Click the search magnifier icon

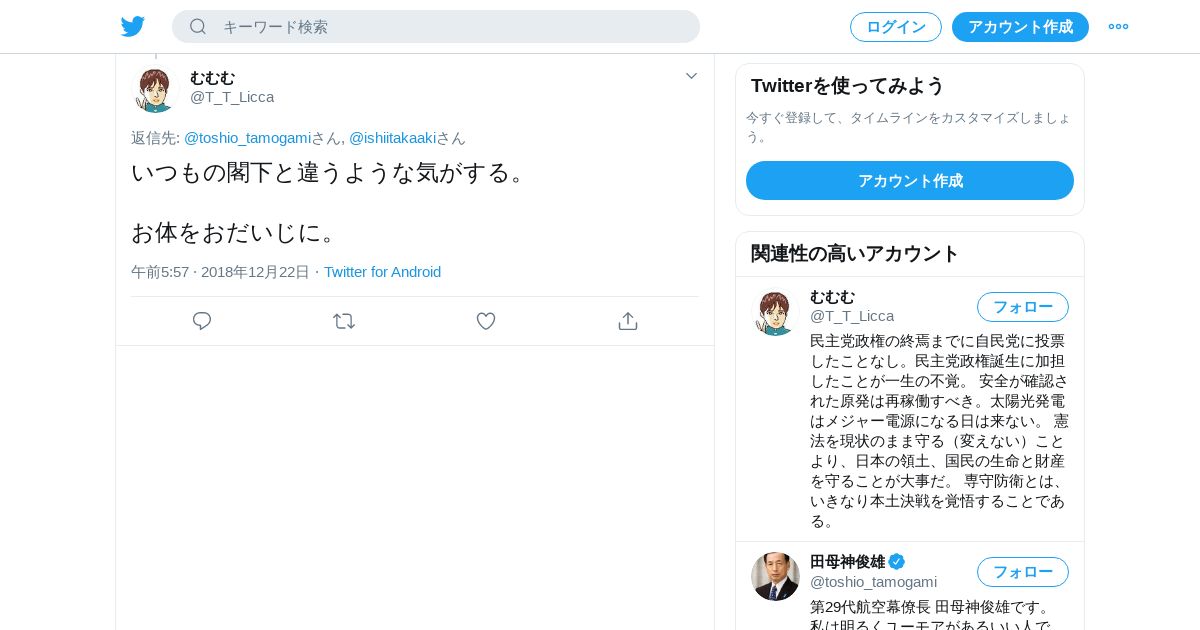point(198,27)
